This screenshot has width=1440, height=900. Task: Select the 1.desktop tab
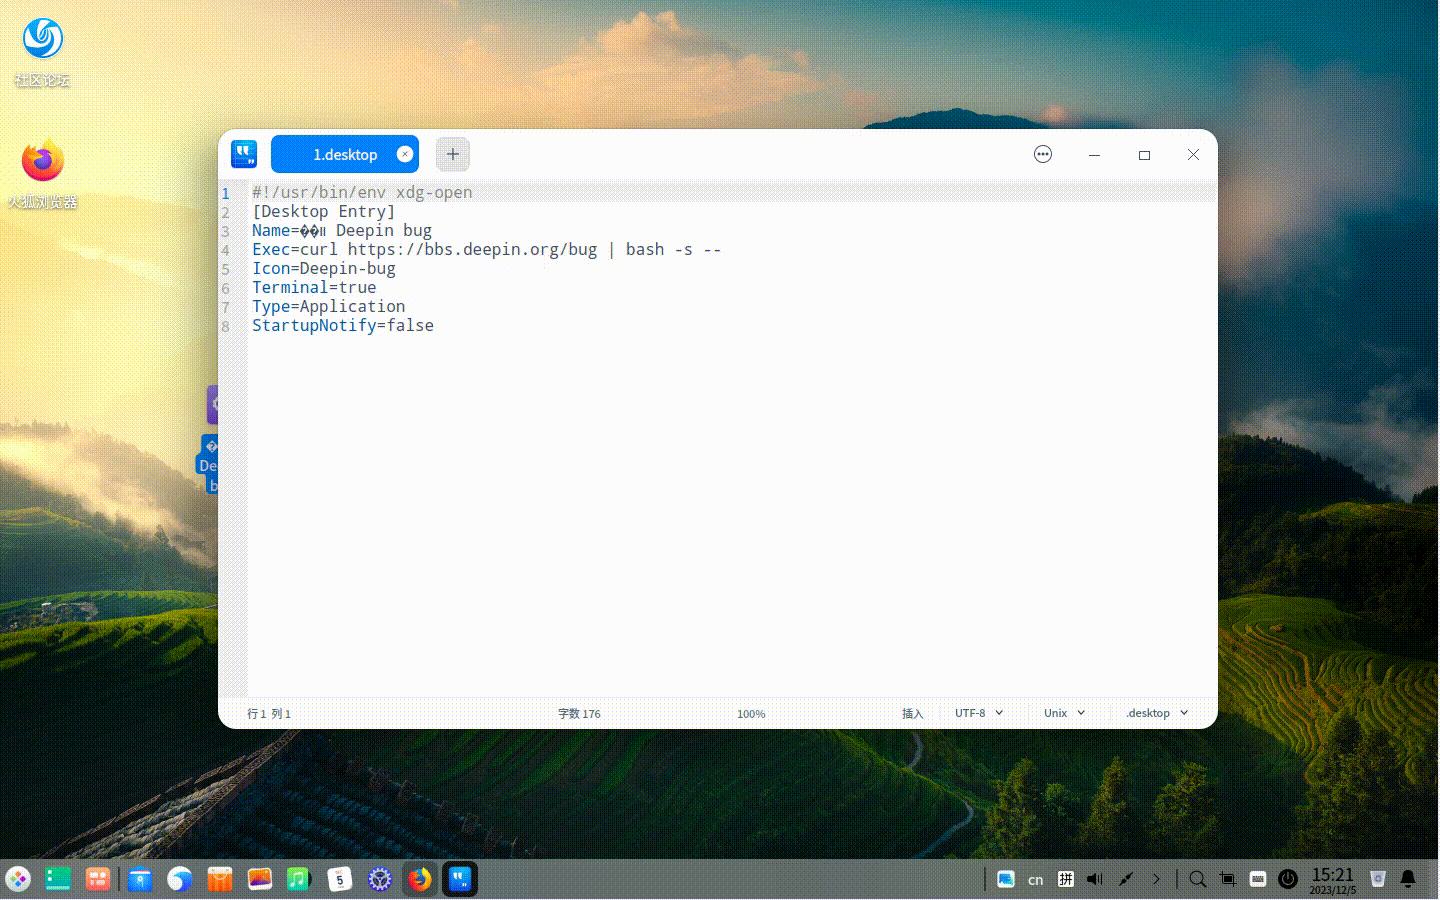click(x=345, y=154)
